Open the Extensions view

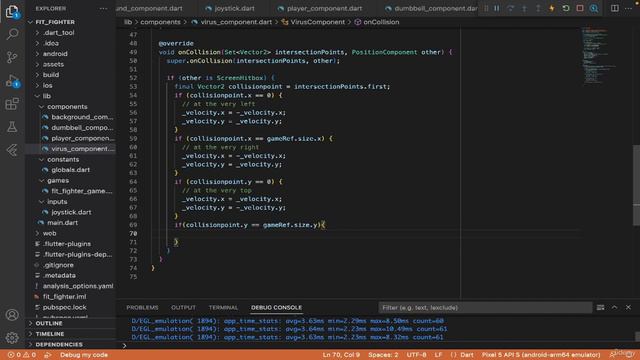tap(12, 104)
